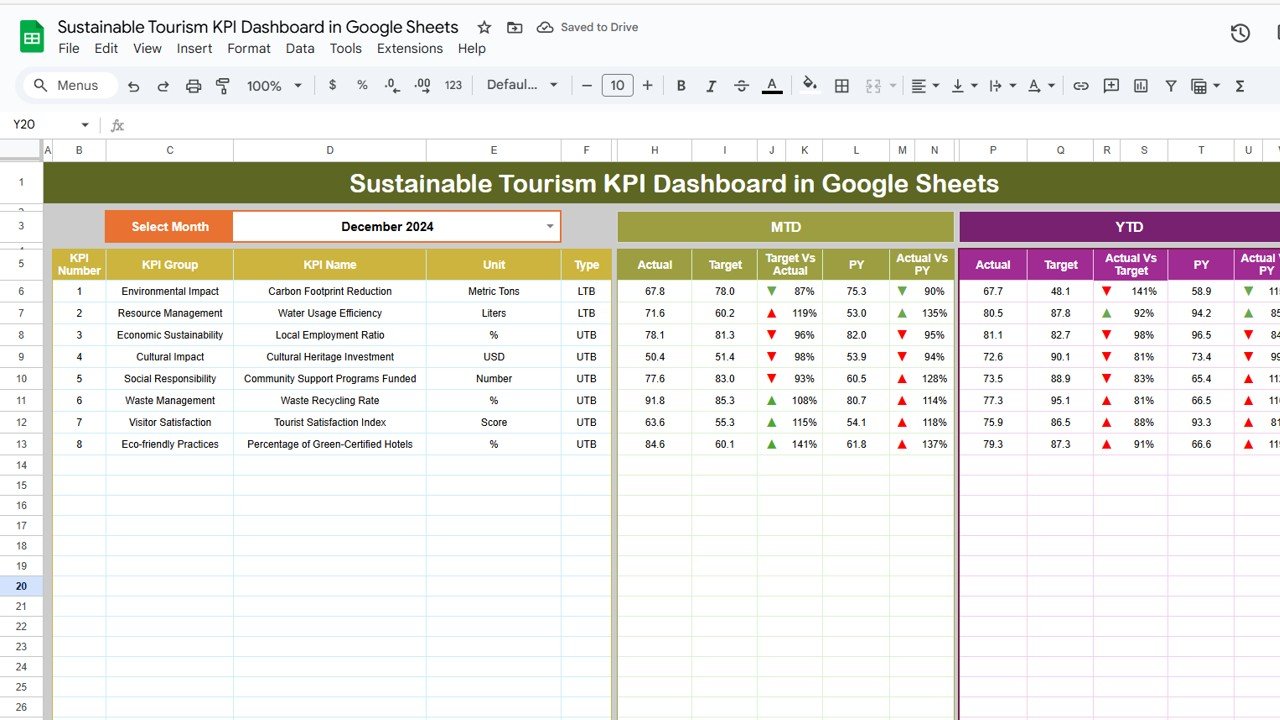
Task: Click the document title text
Action: point(258,27)
